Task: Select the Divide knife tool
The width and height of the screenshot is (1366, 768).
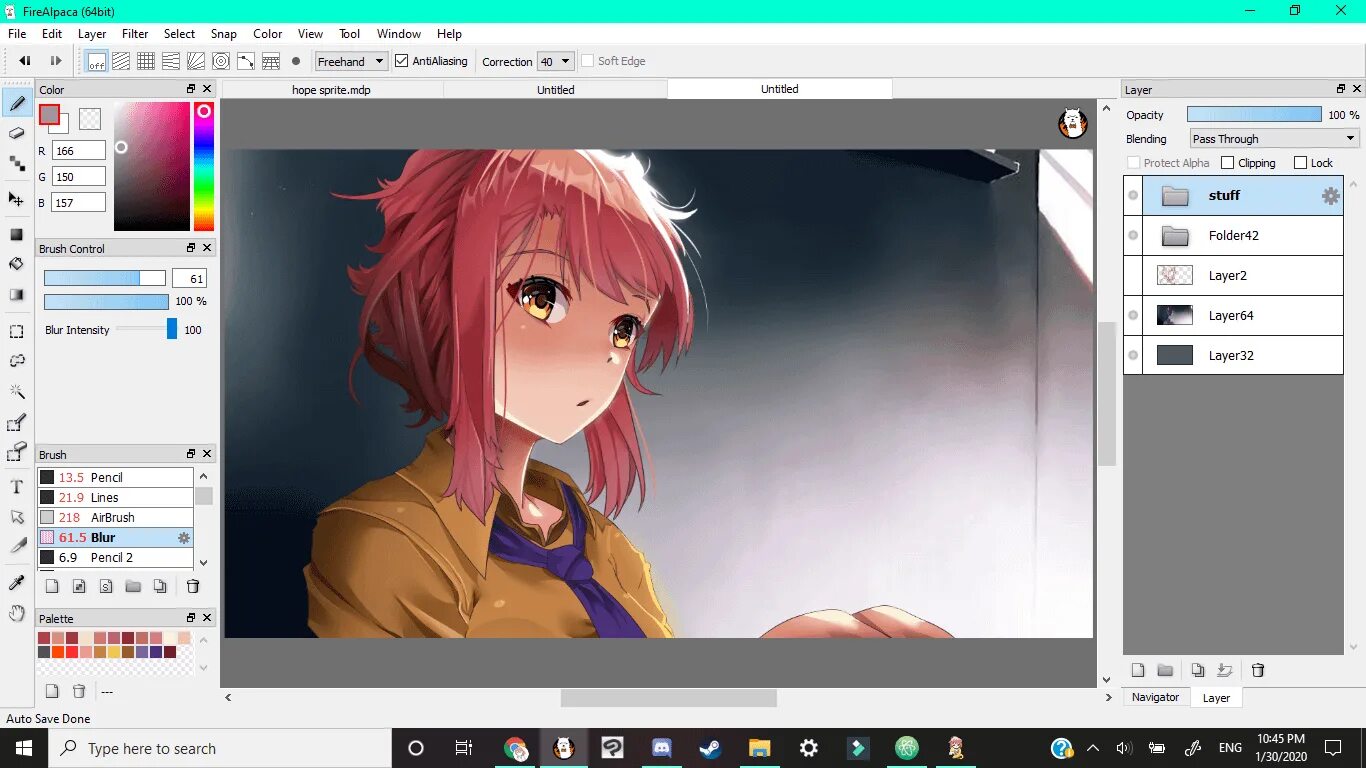Action: click(x=17, y=547)
